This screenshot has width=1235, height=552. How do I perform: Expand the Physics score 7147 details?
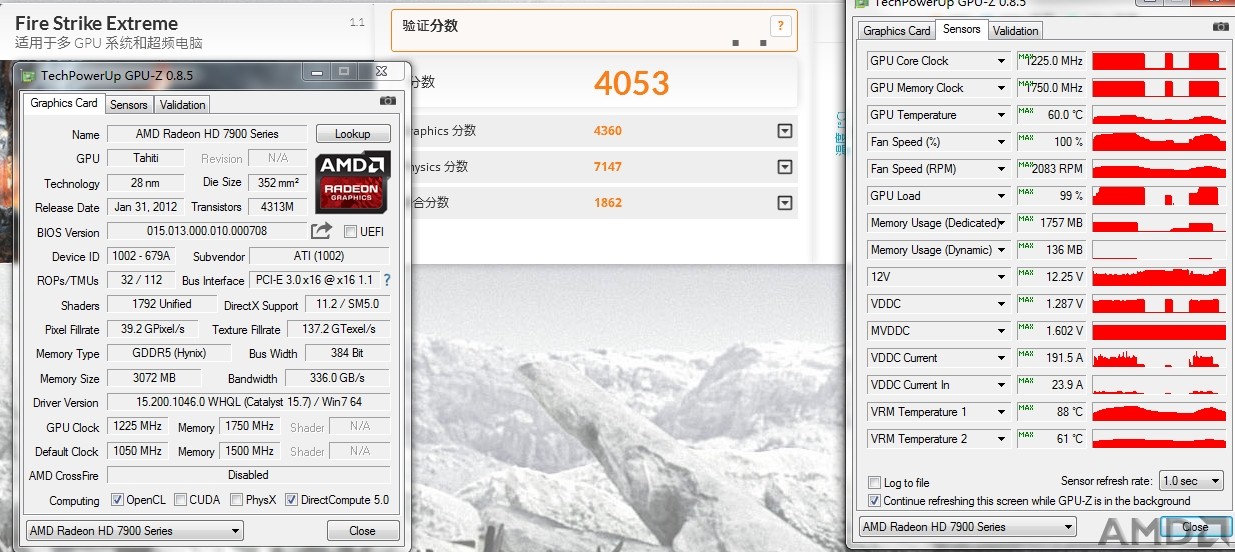click(785, 167)
